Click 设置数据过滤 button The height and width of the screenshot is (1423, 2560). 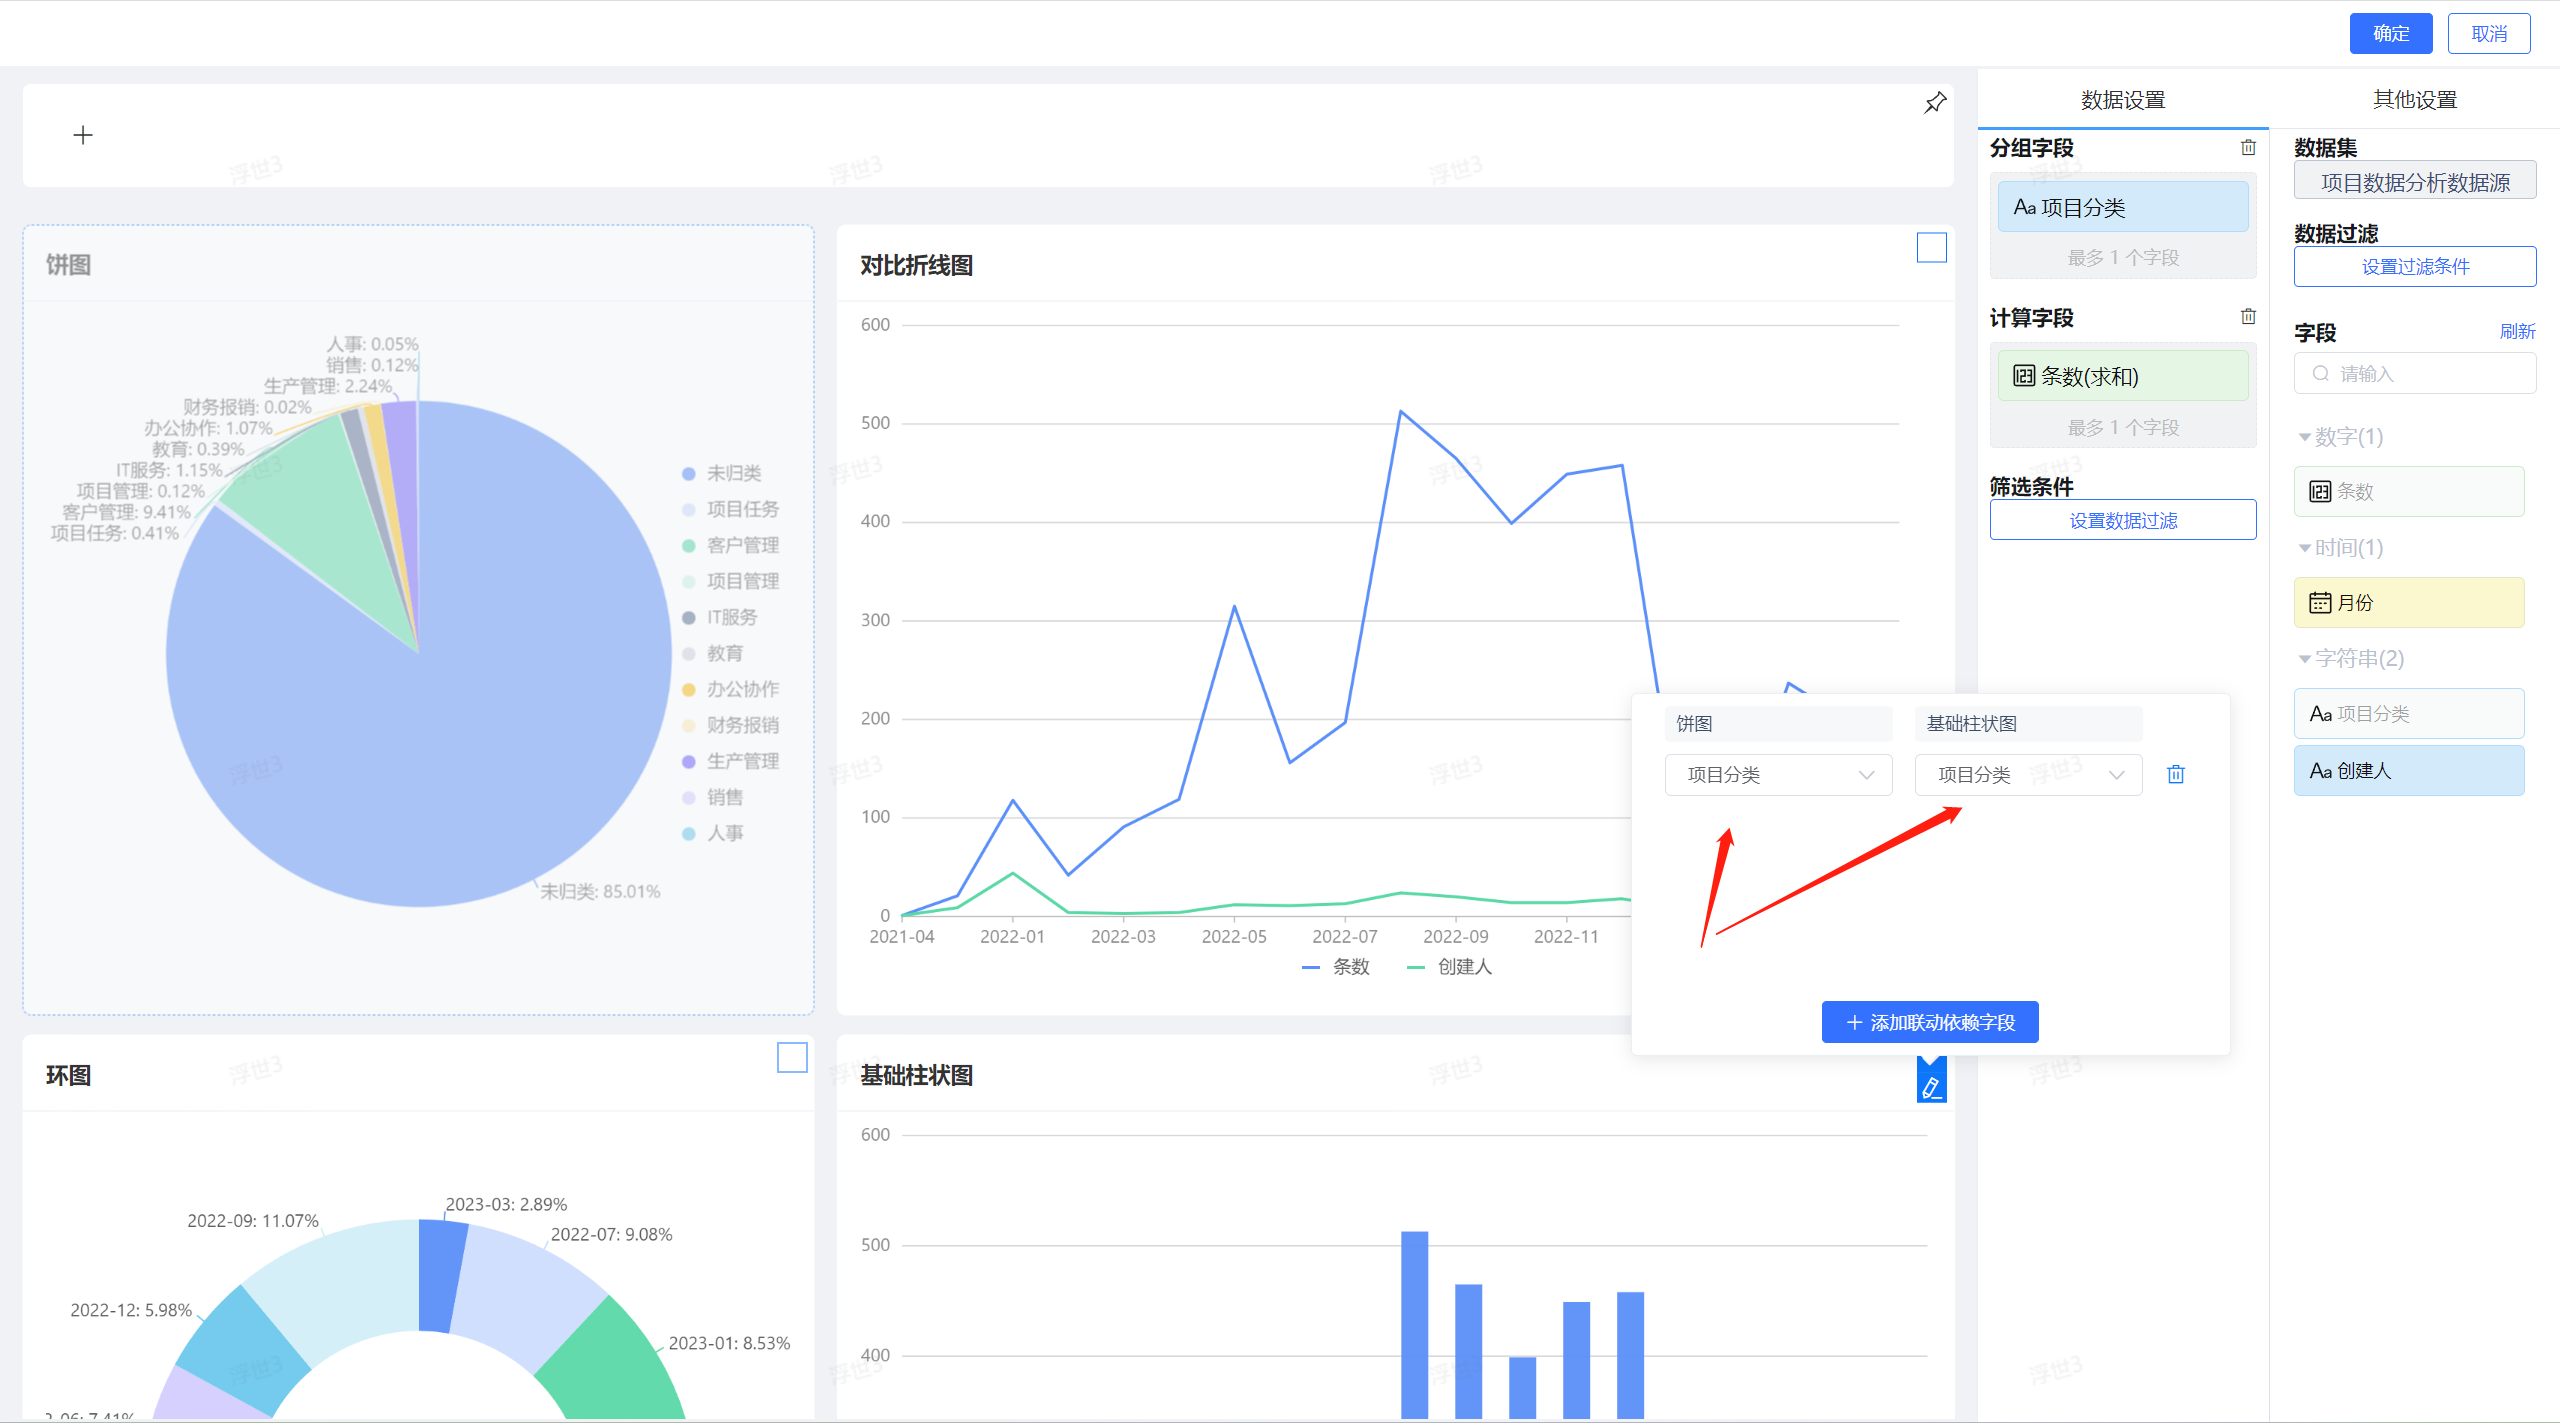point(2122,520)
